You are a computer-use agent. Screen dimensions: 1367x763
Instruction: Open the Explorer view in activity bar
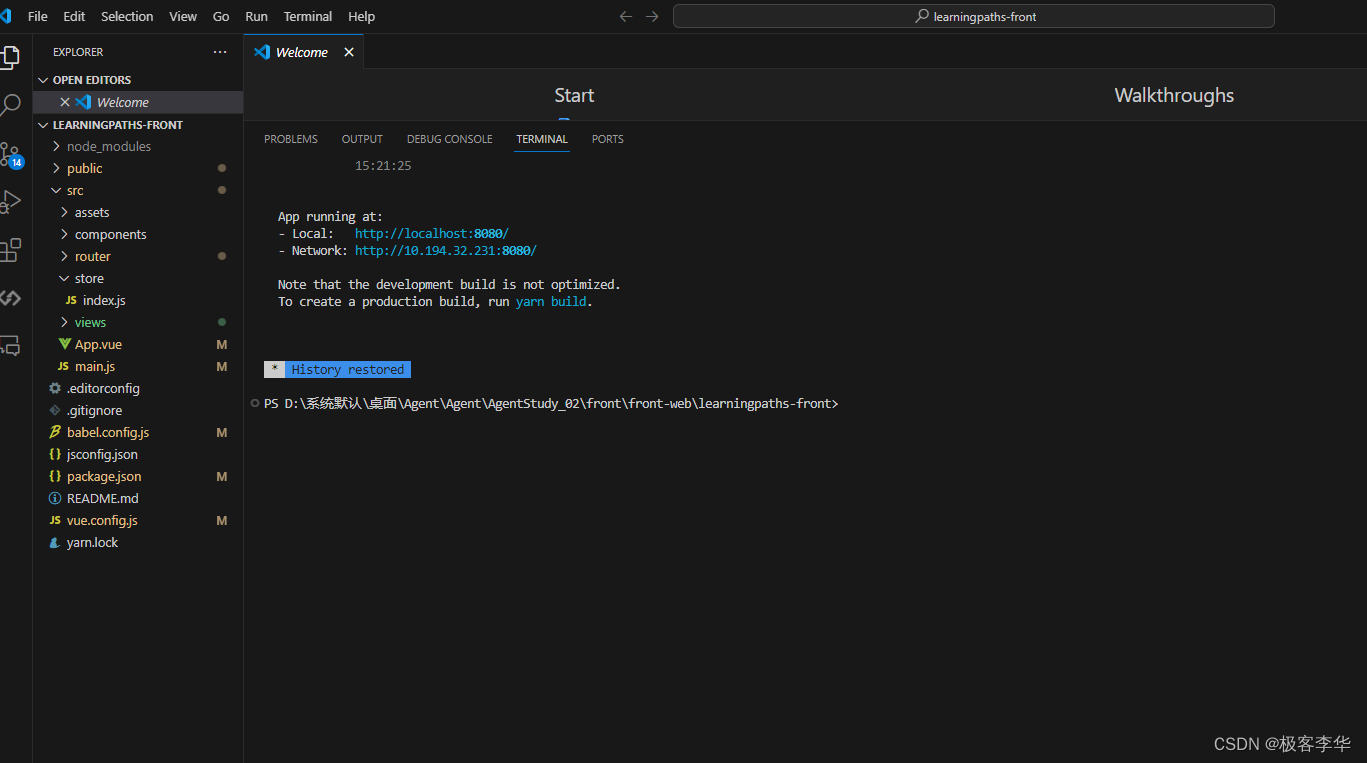click(9, 57)
